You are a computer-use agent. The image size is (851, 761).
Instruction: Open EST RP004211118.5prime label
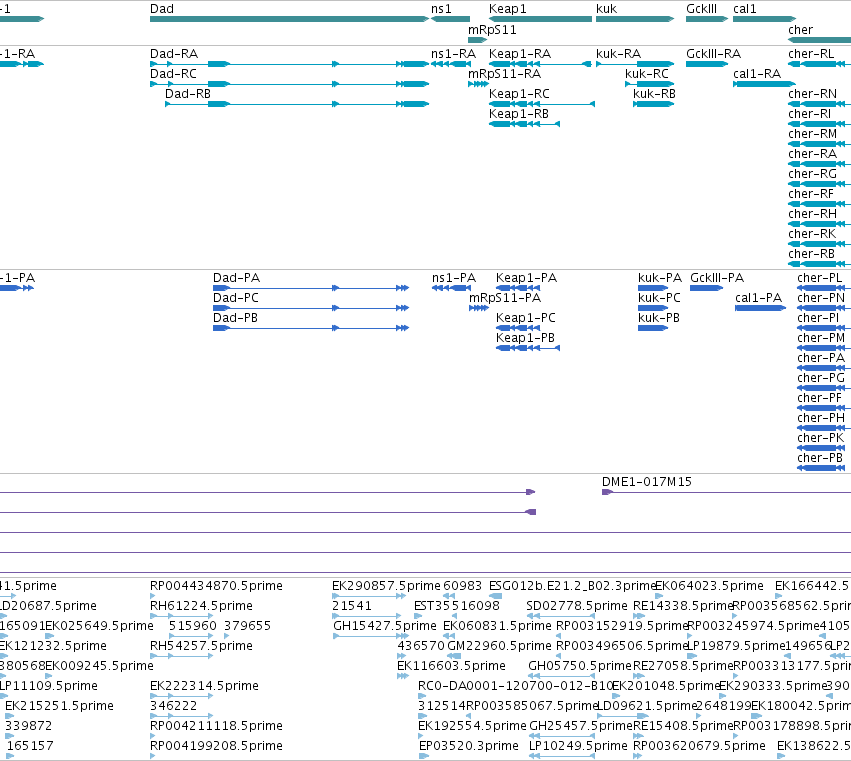(x=217, y=726)
